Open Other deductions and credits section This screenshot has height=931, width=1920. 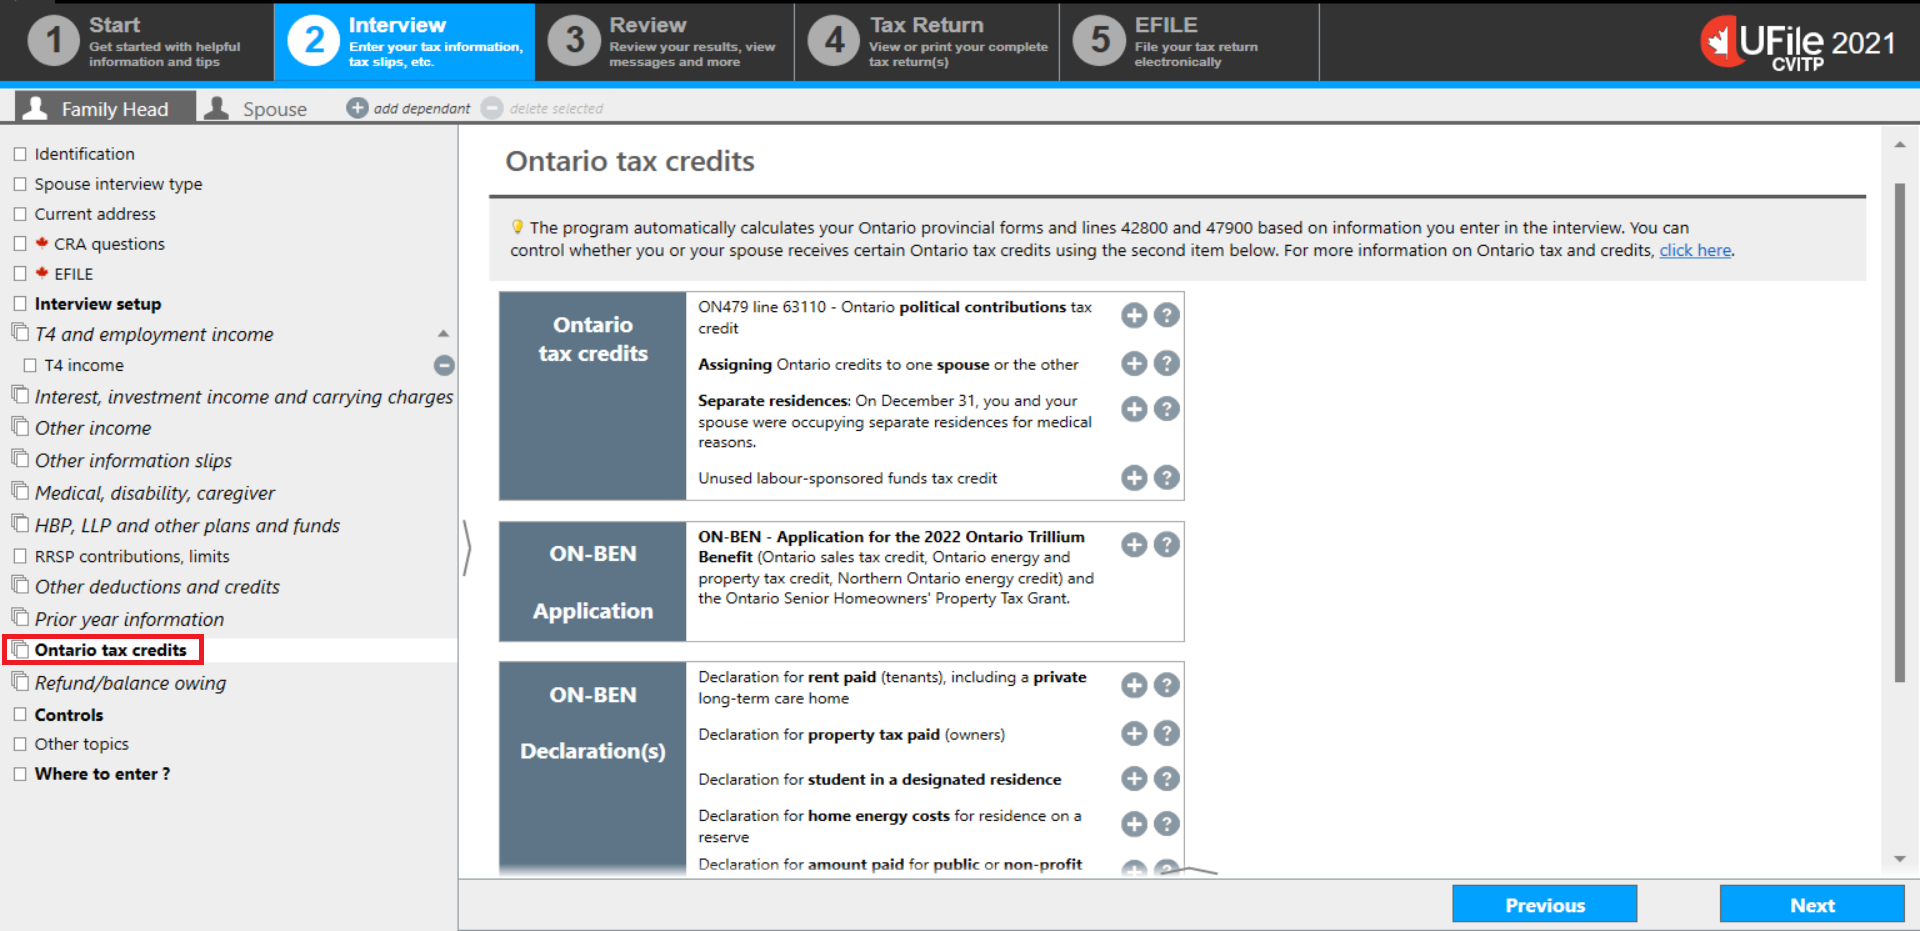[x=157, y=587]
